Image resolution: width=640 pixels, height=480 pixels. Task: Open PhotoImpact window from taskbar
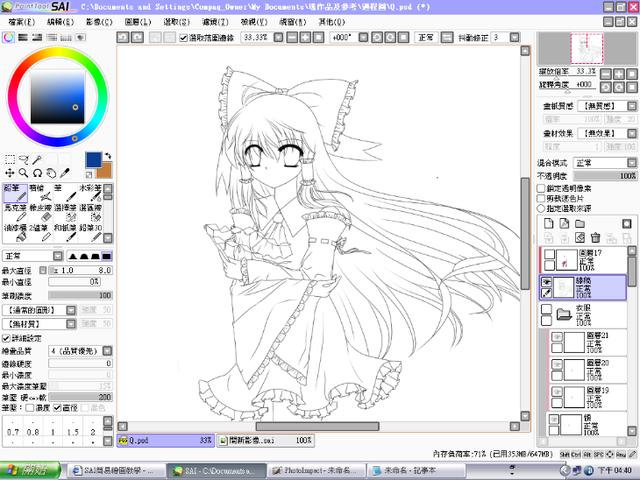[316, 471]
